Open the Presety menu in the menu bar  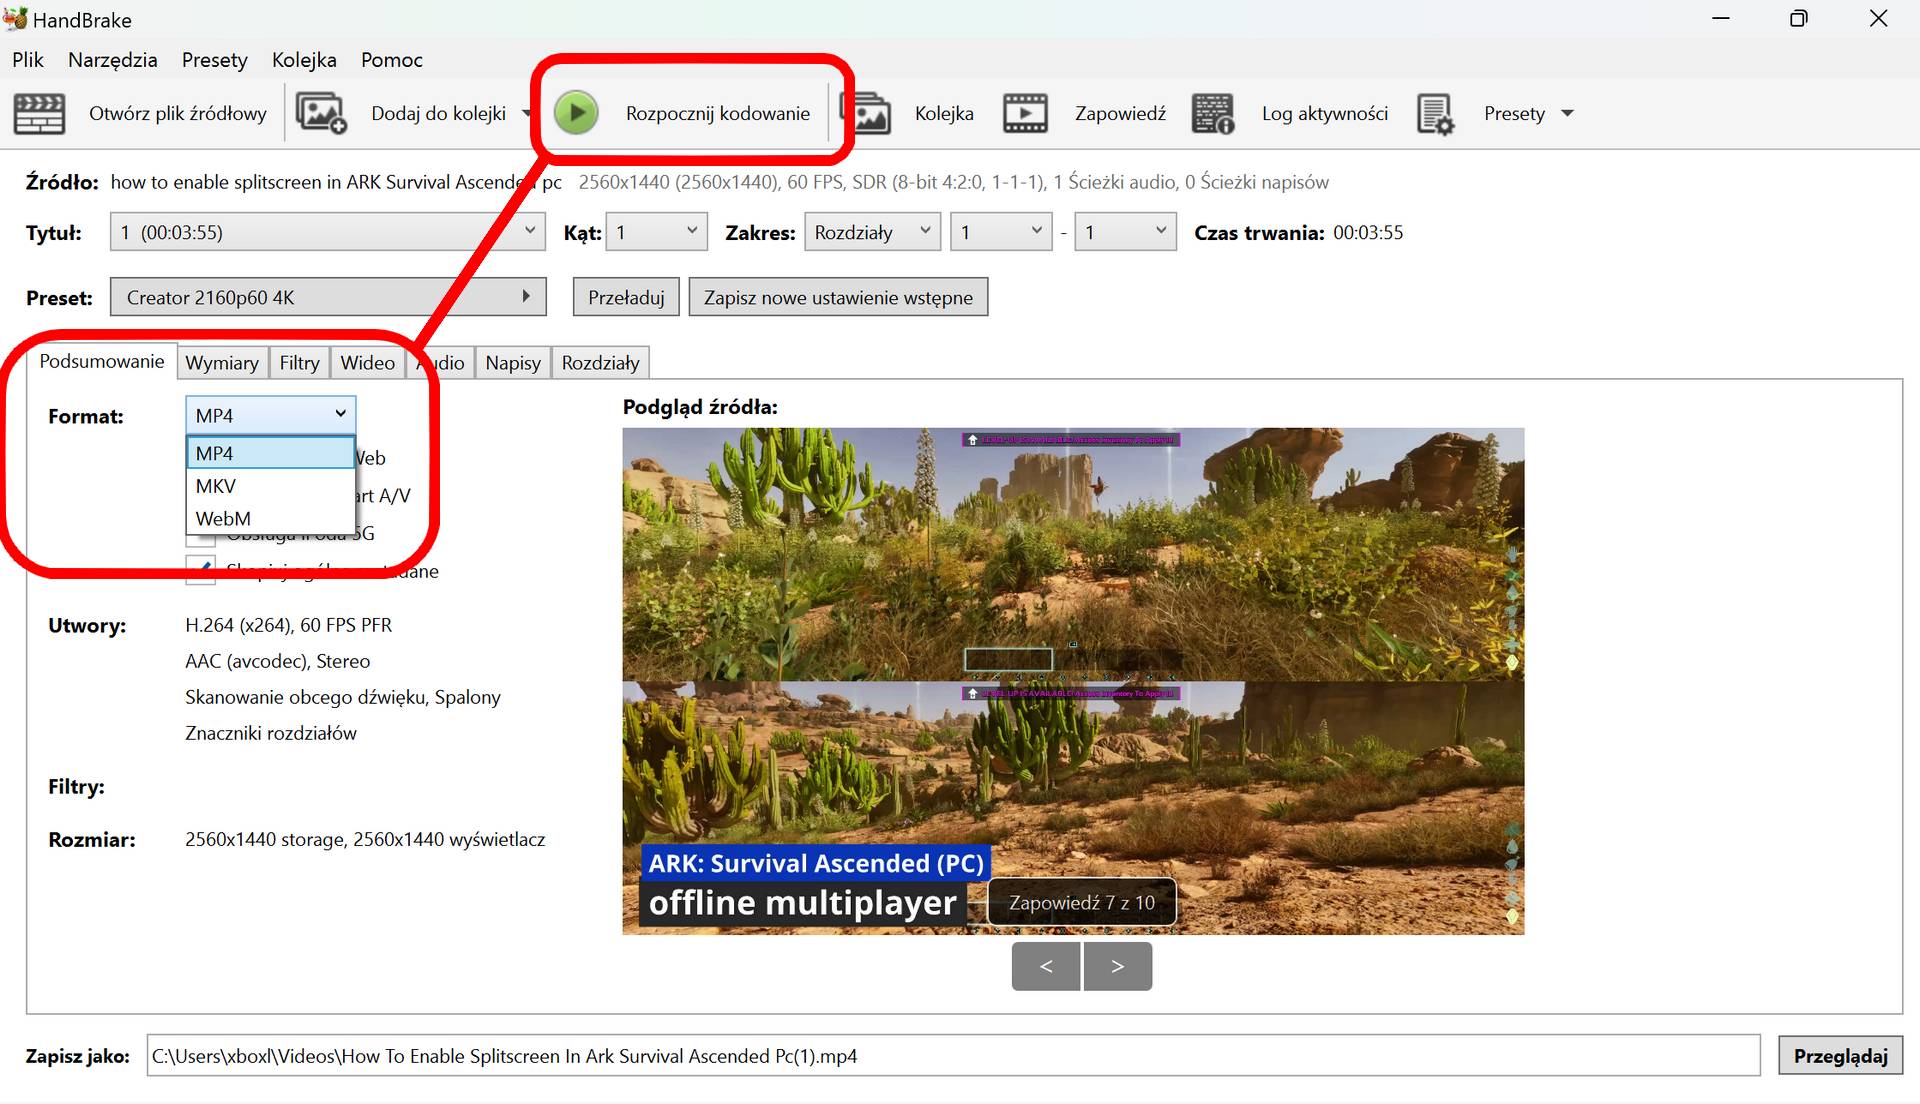click(x=214, y=60)
